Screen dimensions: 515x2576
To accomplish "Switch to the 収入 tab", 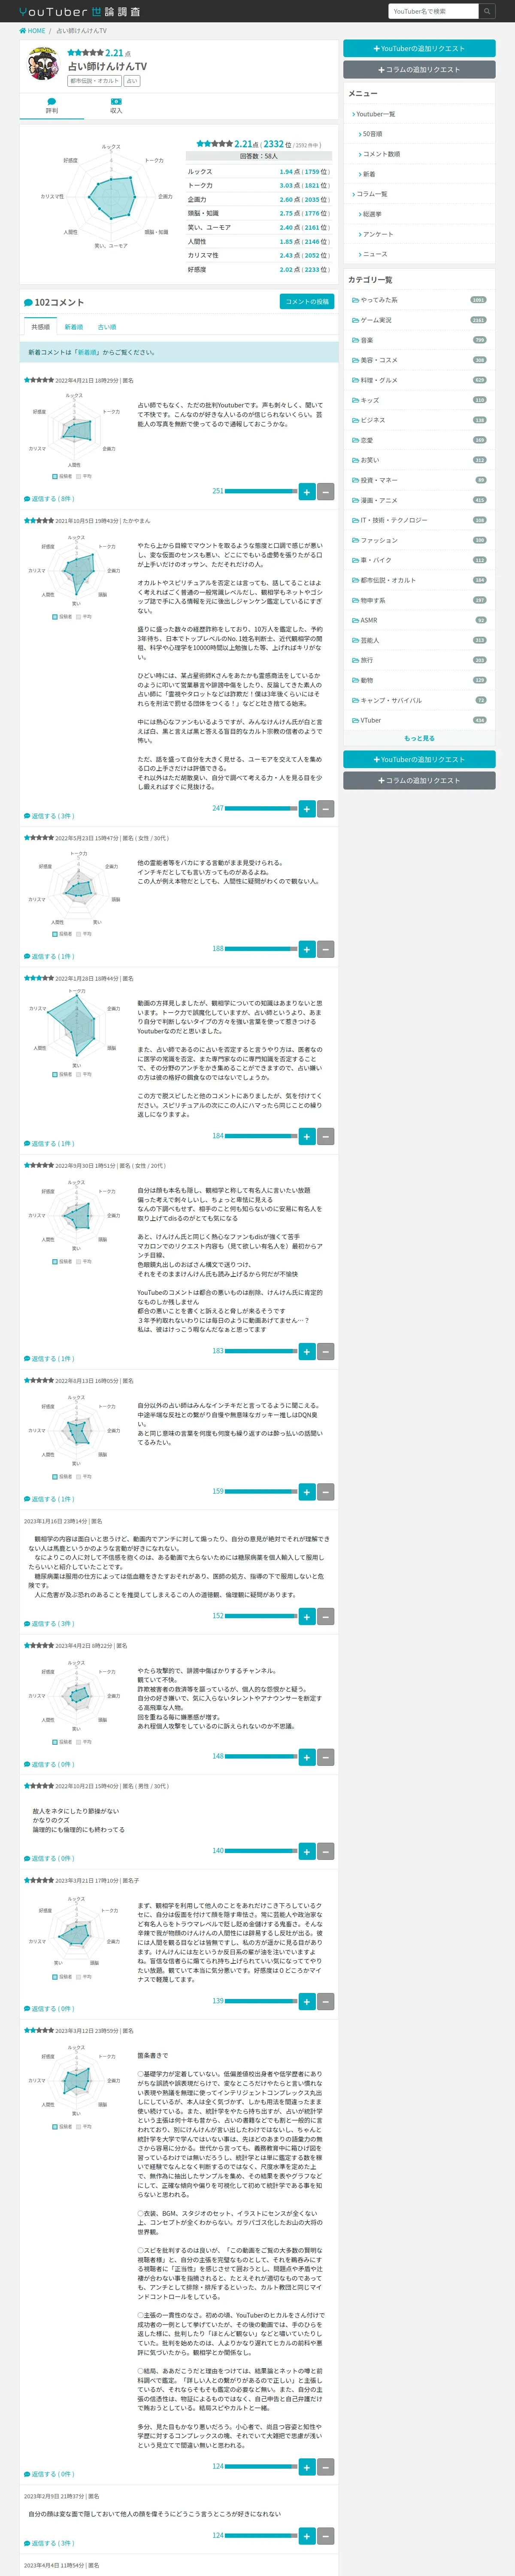I will [x=116, y=106].
